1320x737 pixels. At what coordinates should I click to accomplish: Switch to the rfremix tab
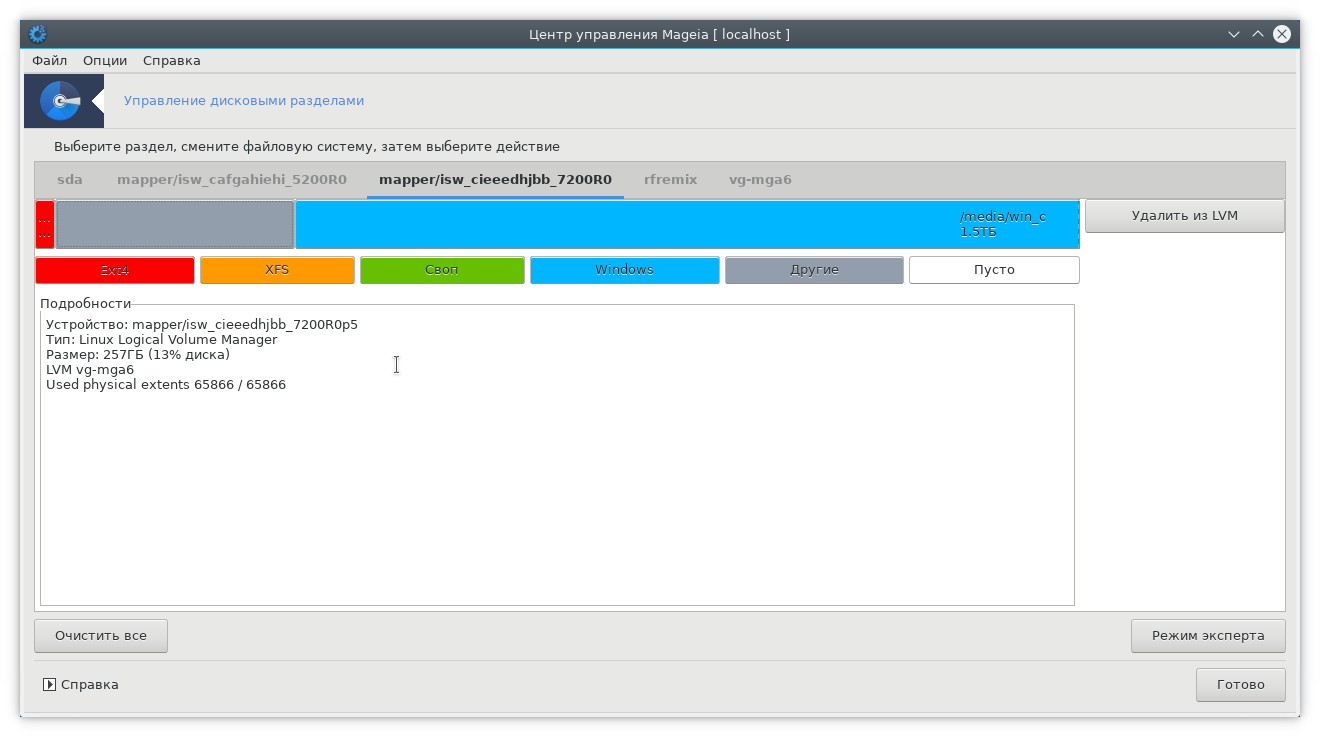point(671,180)
